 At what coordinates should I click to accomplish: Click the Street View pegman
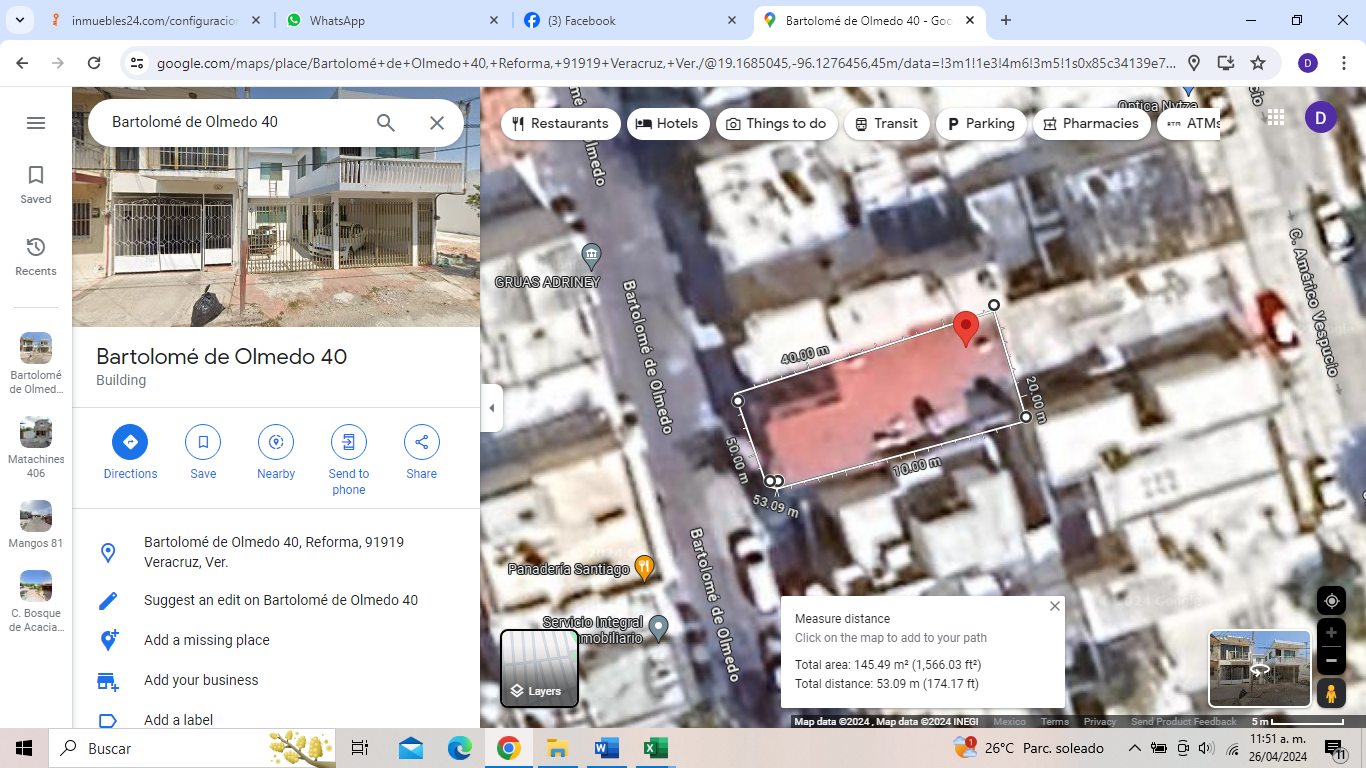pyautogui.click(x=1331, y=692)
